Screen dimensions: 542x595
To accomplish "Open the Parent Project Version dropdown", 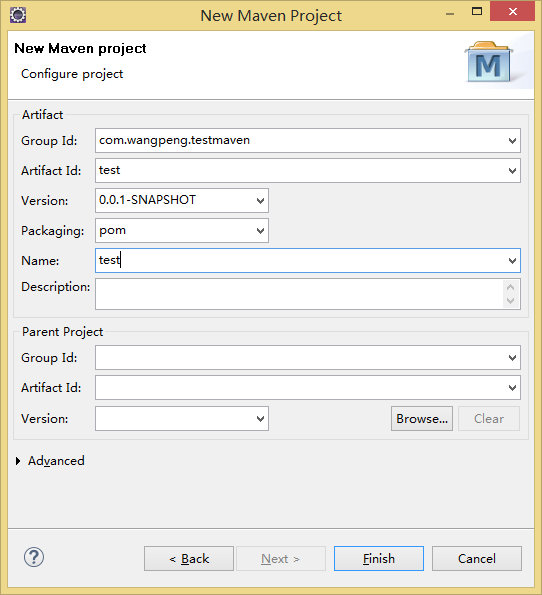I will [x=260, y=419].
